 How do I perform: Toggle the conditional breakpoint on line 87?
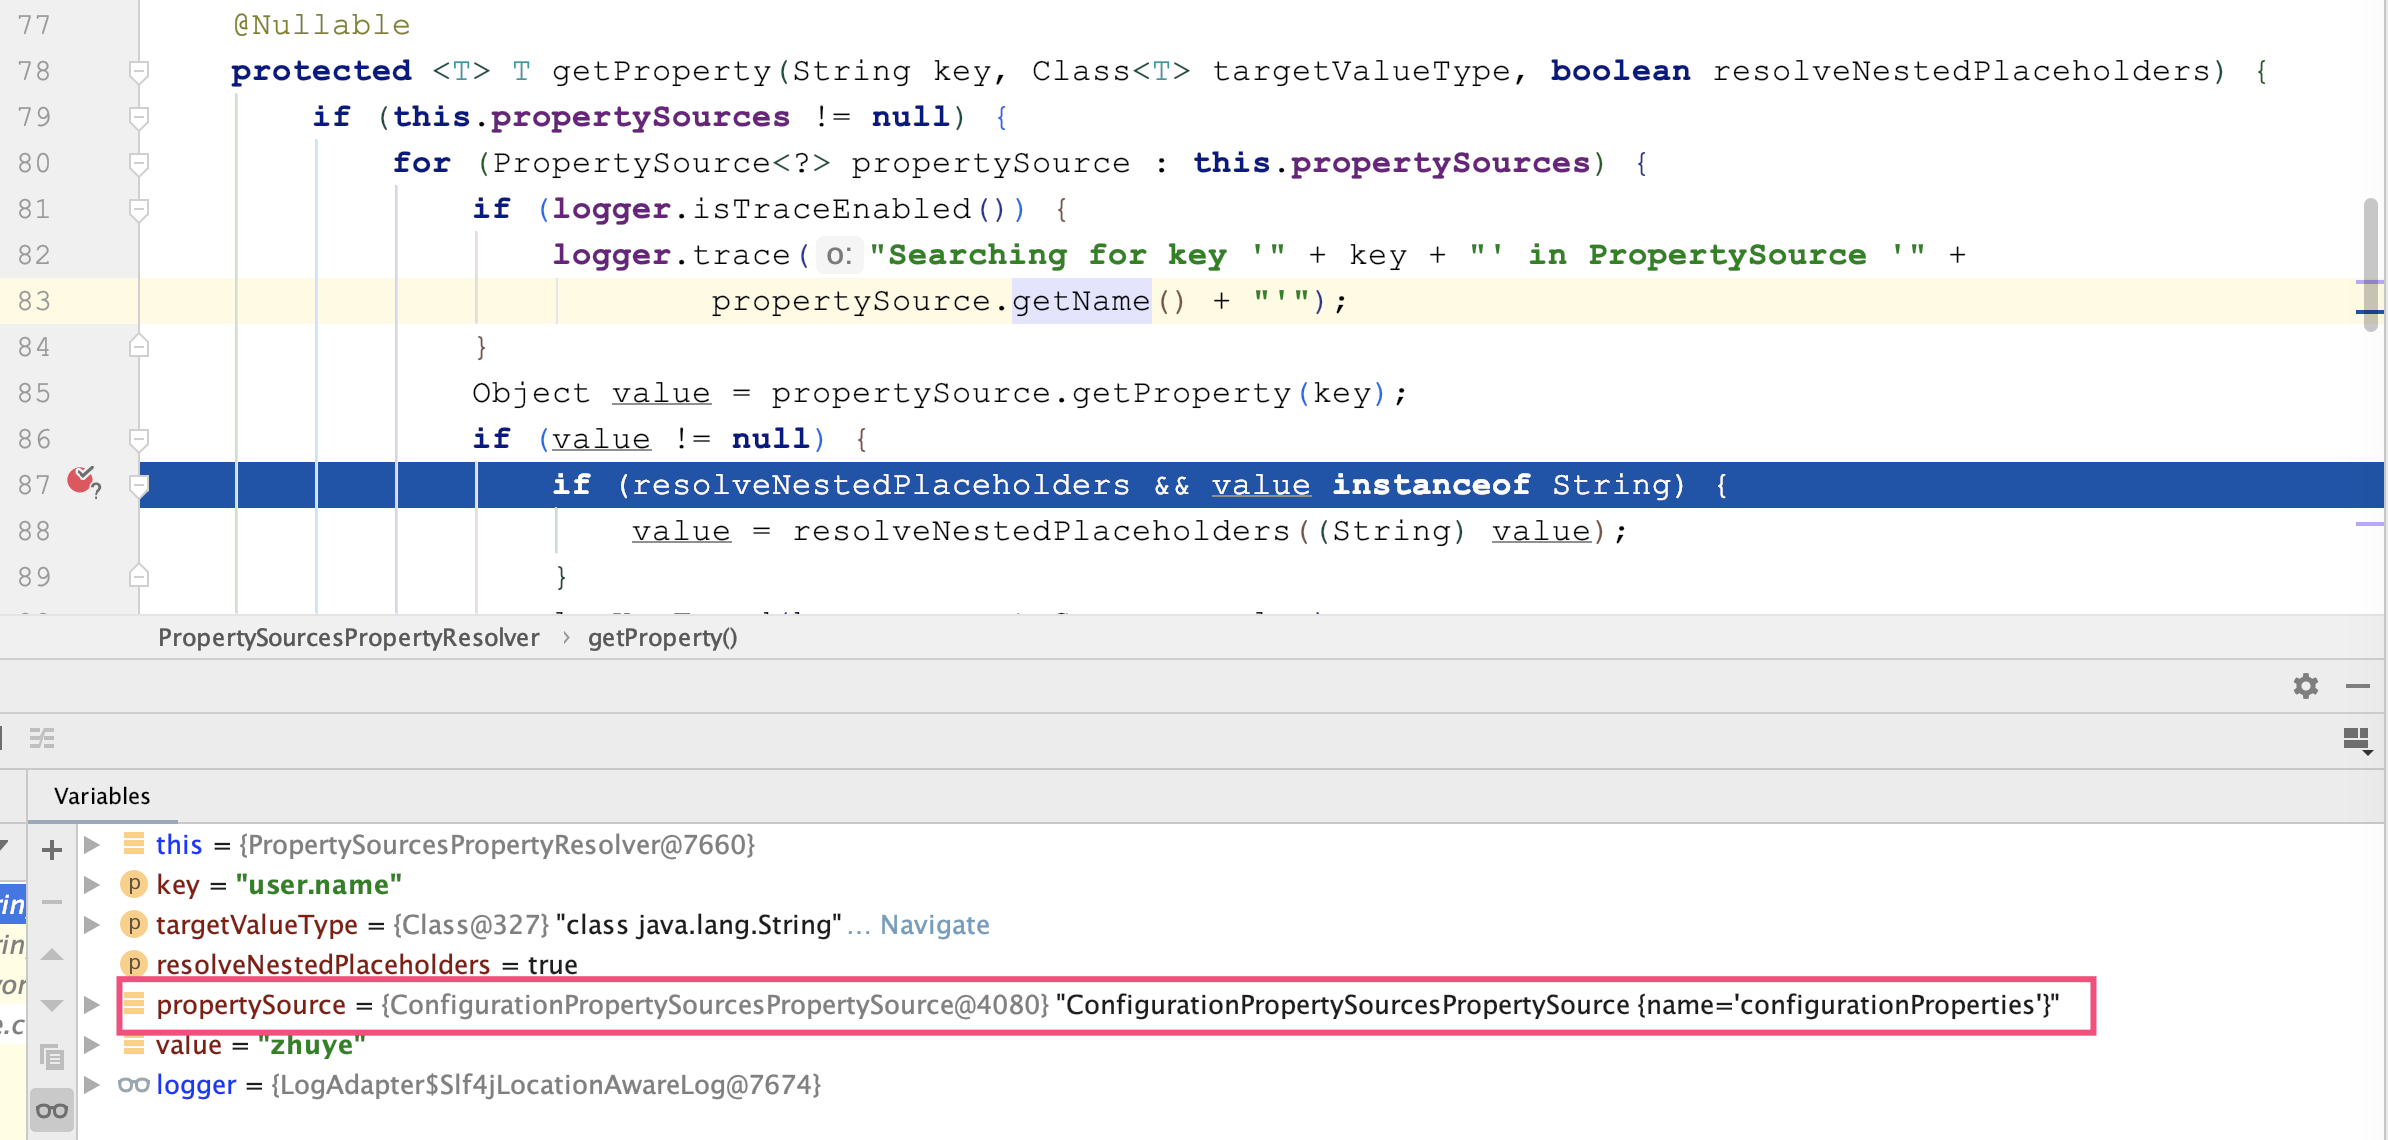[x=82, y=482]
